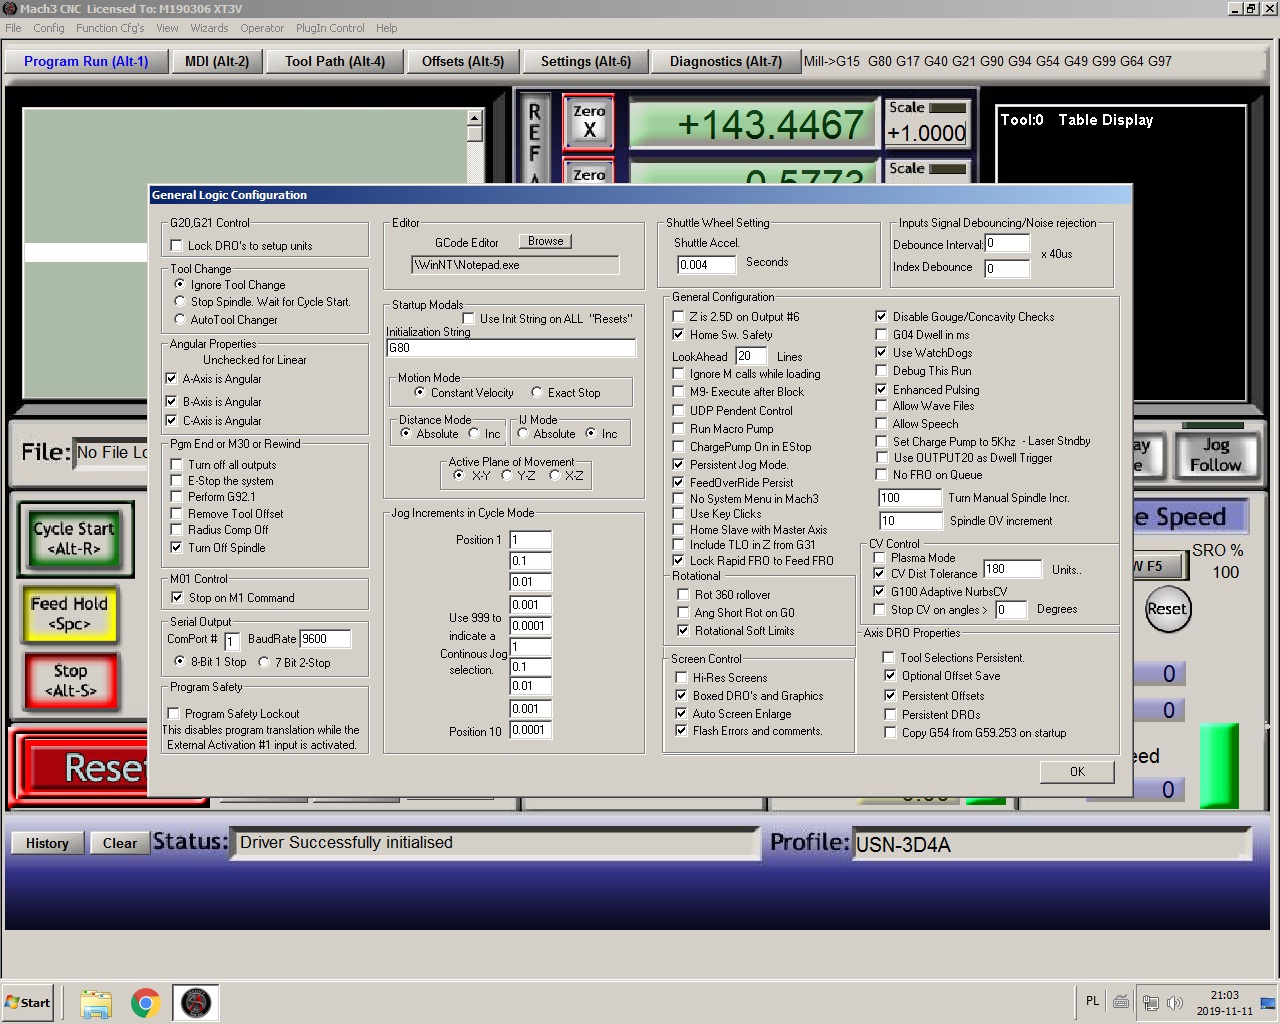Viewport: 1280px width, 1024px height.
Task: Click the Cycle Start button
Action: (x=75, y=538)
